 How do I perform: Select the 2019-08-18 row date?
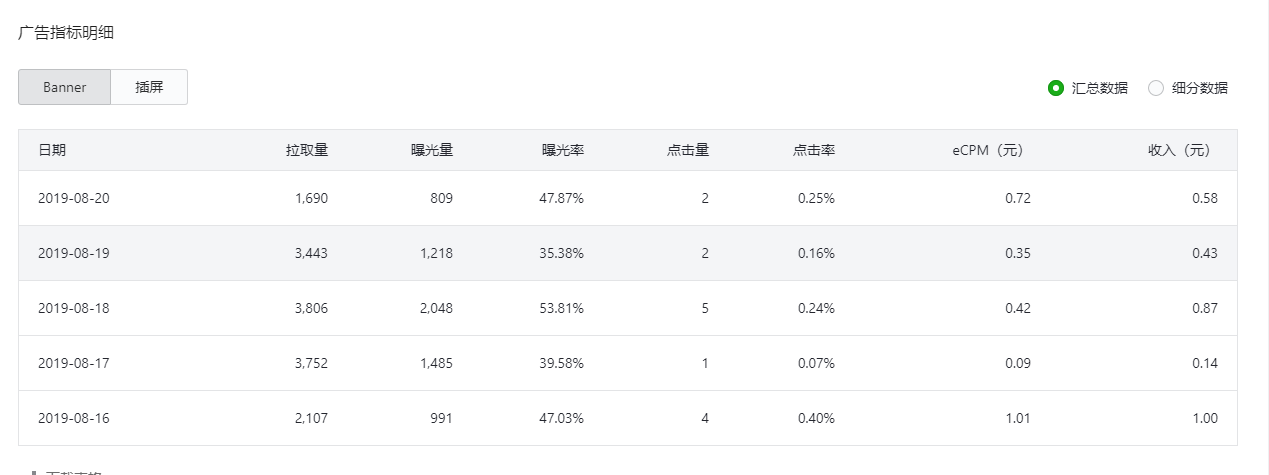click(x=73, y=308)
